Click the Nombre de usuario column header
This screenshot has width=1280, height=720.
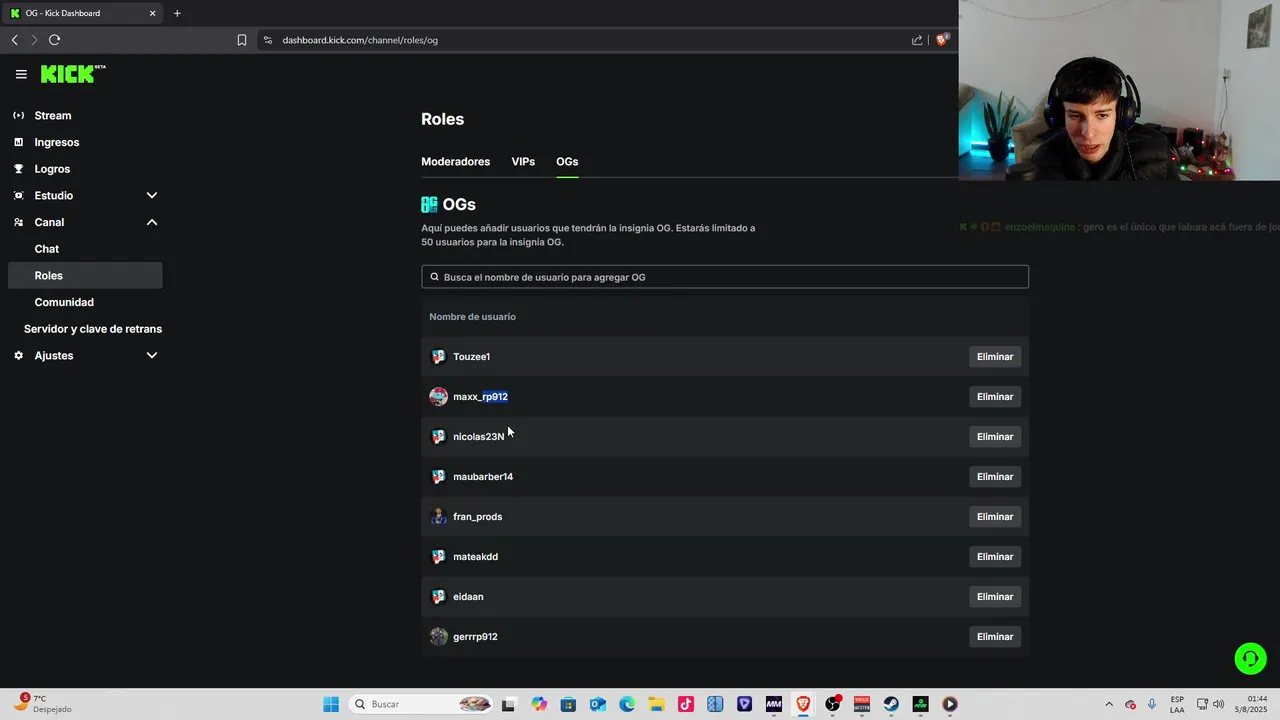472,316
